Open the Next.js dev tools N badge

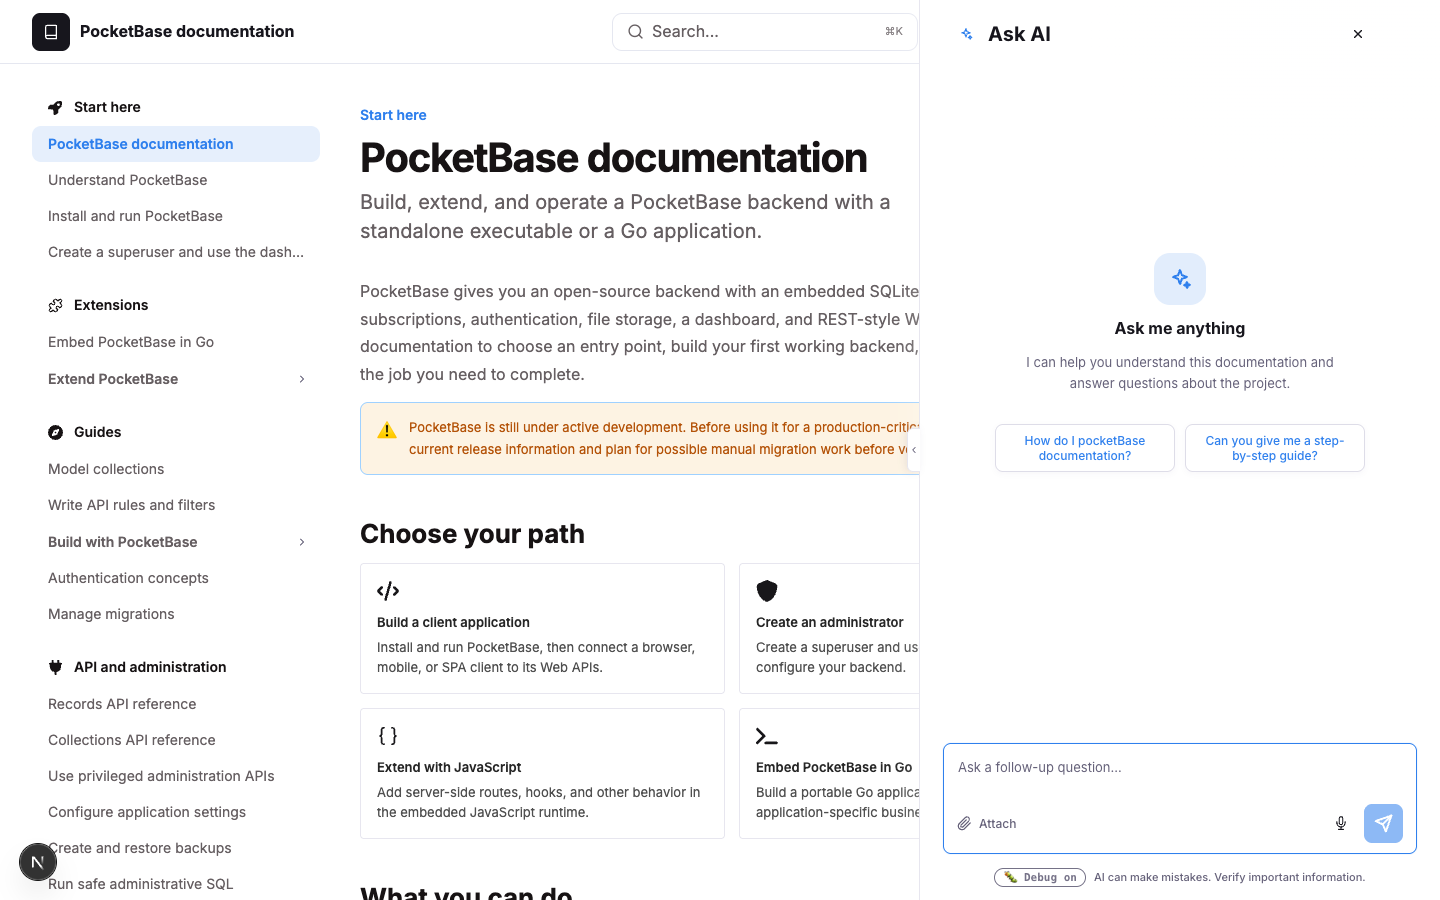pos(38,862)
